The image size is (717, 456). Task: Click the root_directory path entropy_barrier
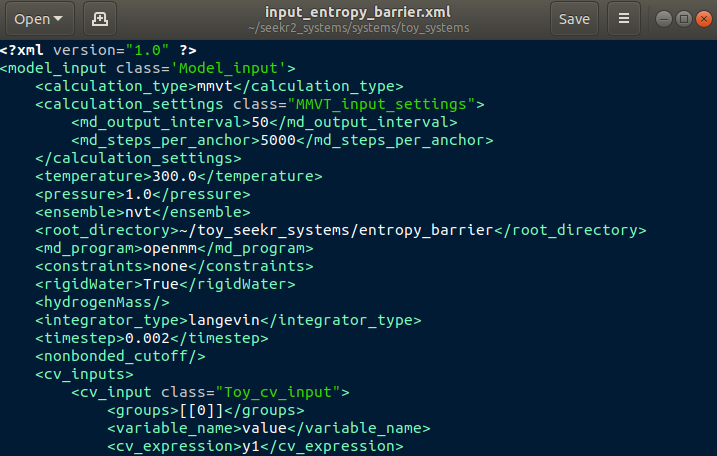pyautogui.click(x=336, y=230)
